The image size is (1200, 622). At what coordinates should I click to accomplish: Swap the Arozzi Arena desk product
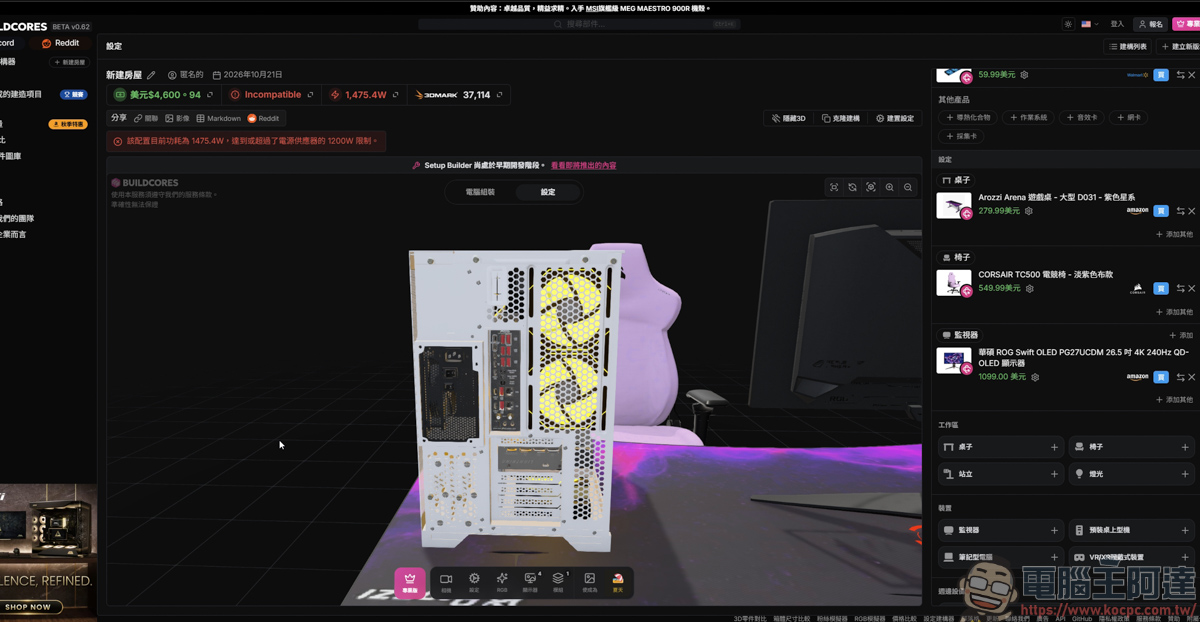coord(1180,211)
